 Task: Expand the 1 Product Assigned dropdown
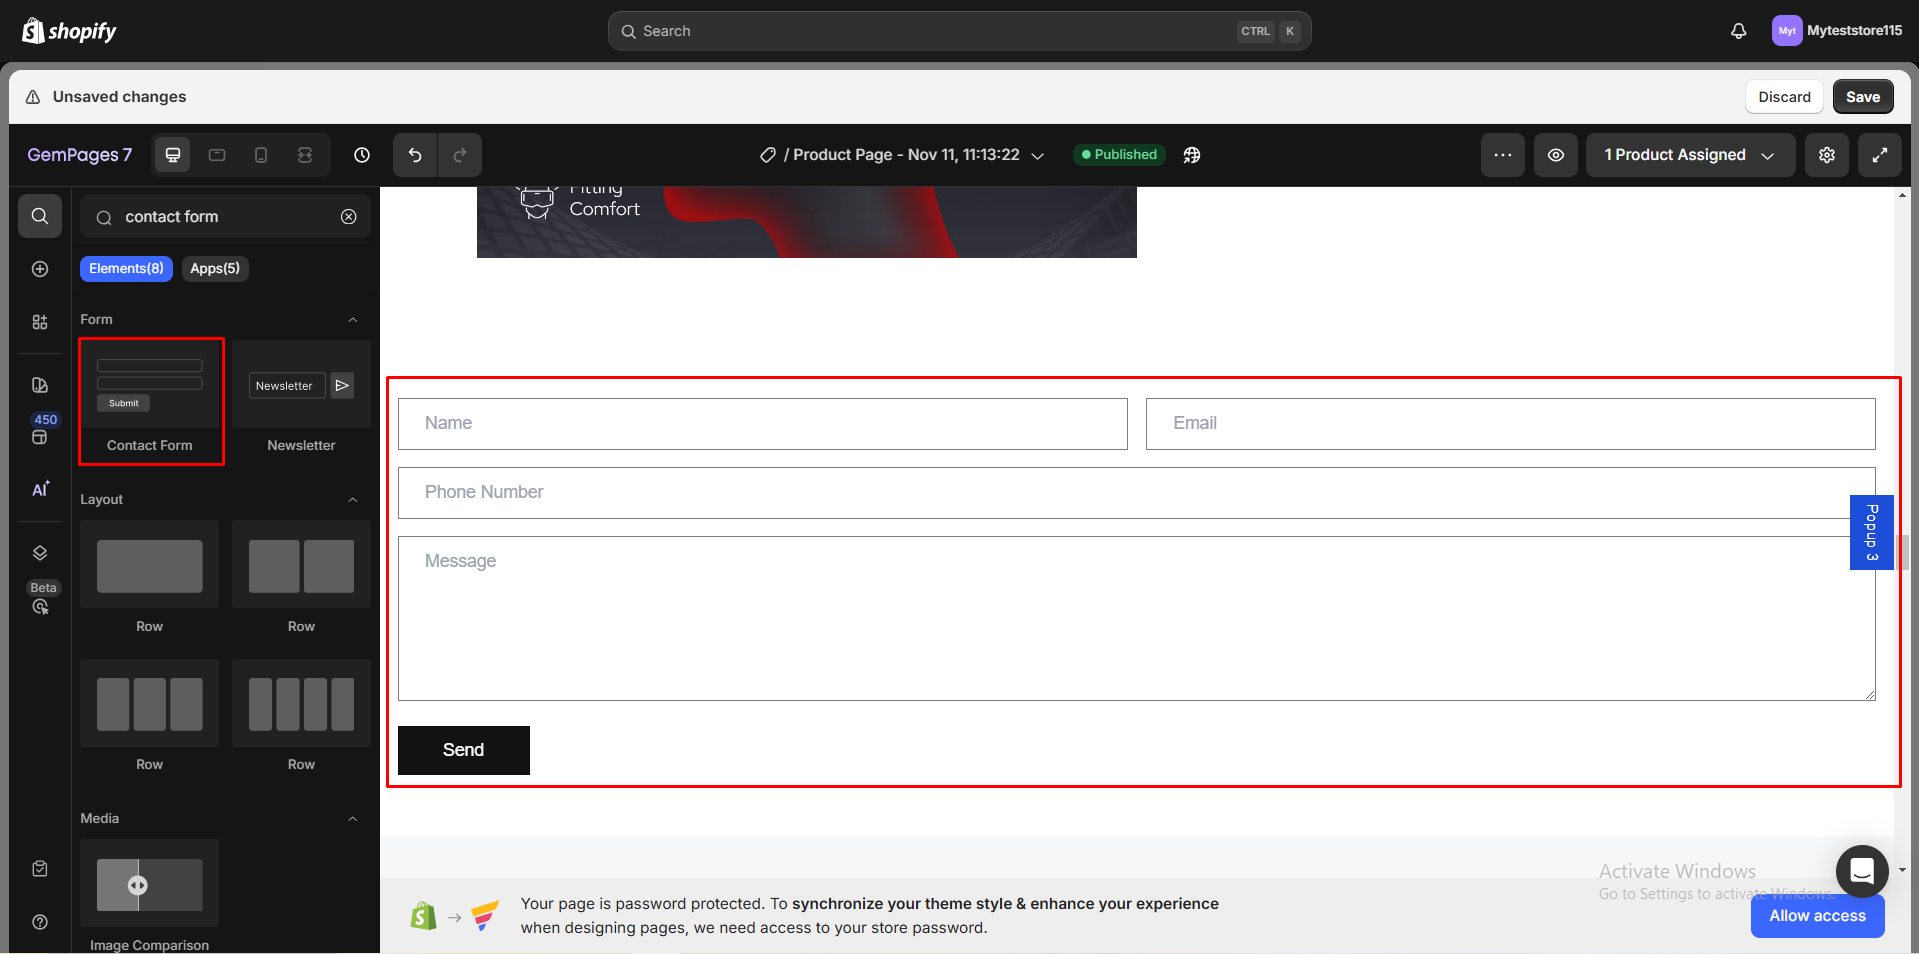pyautogui.click(x=1689, y=155)
